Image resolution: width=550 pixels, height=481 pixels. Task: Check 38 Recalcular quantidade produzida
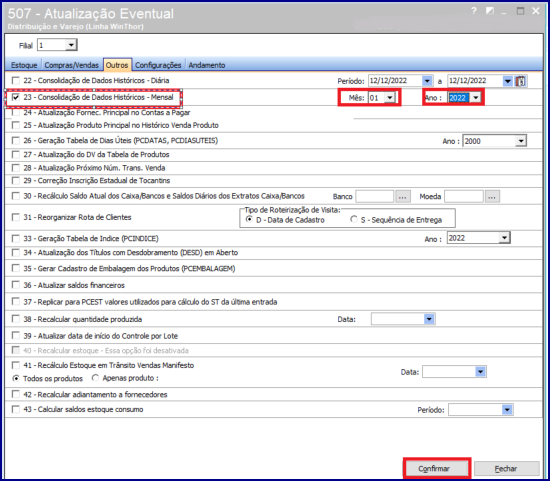(x=15, y=319)
